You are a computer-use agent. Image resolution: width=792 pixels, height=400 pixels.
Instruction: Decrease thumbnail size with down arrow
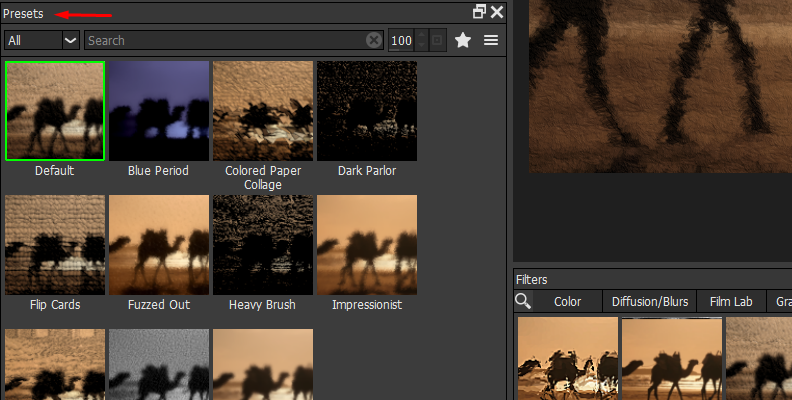(x=421, y=45)
